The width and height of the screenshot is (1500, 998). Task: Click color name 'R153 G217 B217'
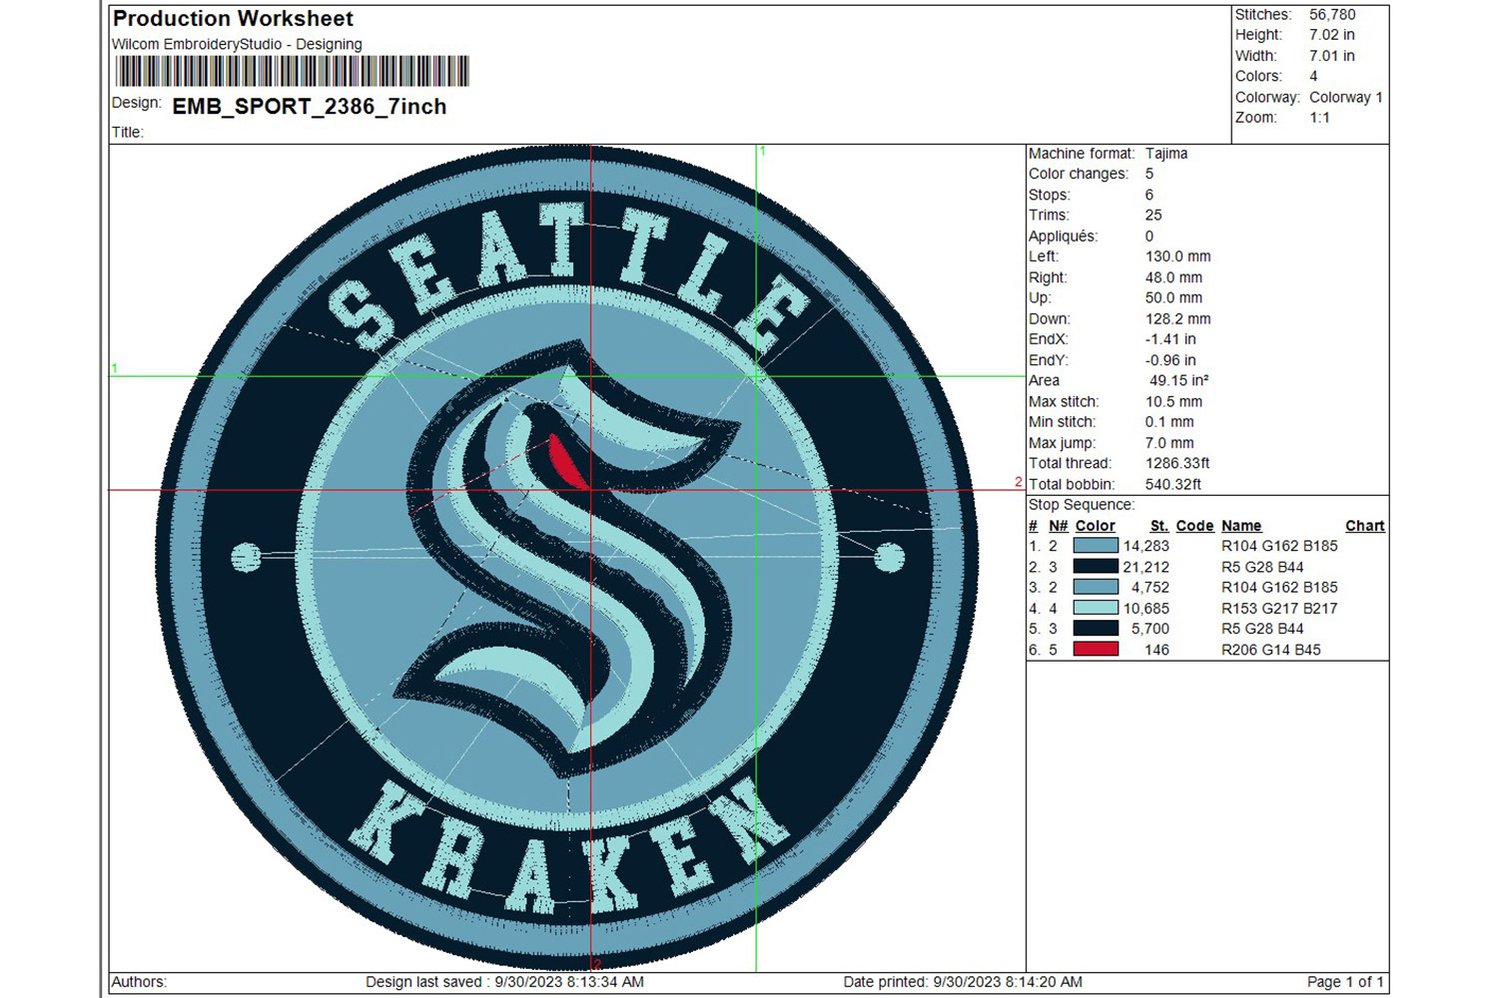pyautogui.click(x=1279, y=608)
